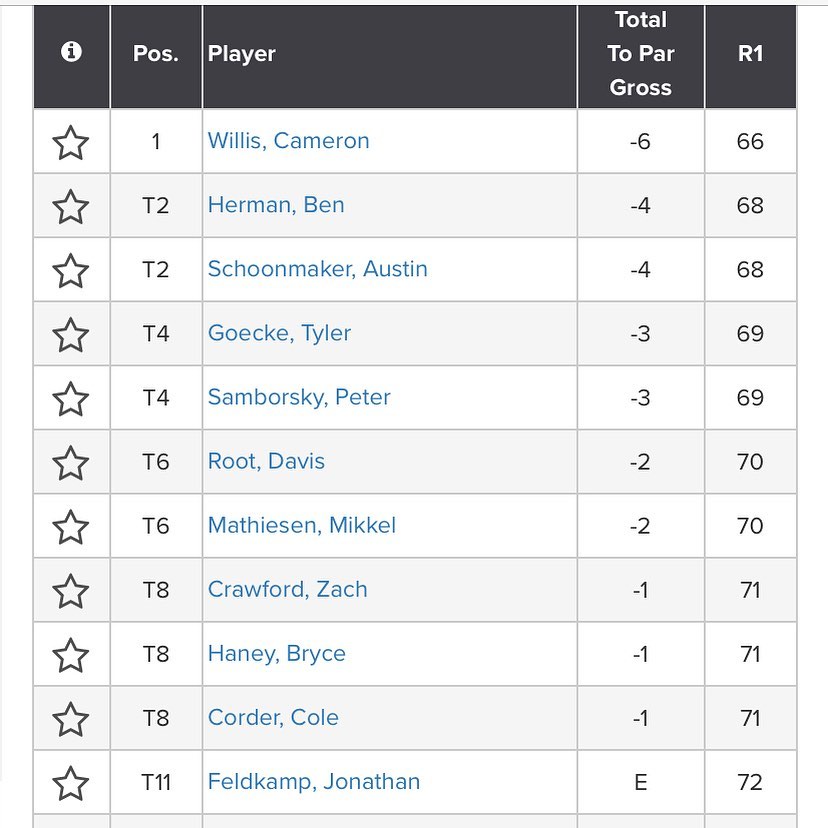Sort by Total To Par Gross header
The width and height of the screenshot is (828, 828).
(x=640, y=54)
